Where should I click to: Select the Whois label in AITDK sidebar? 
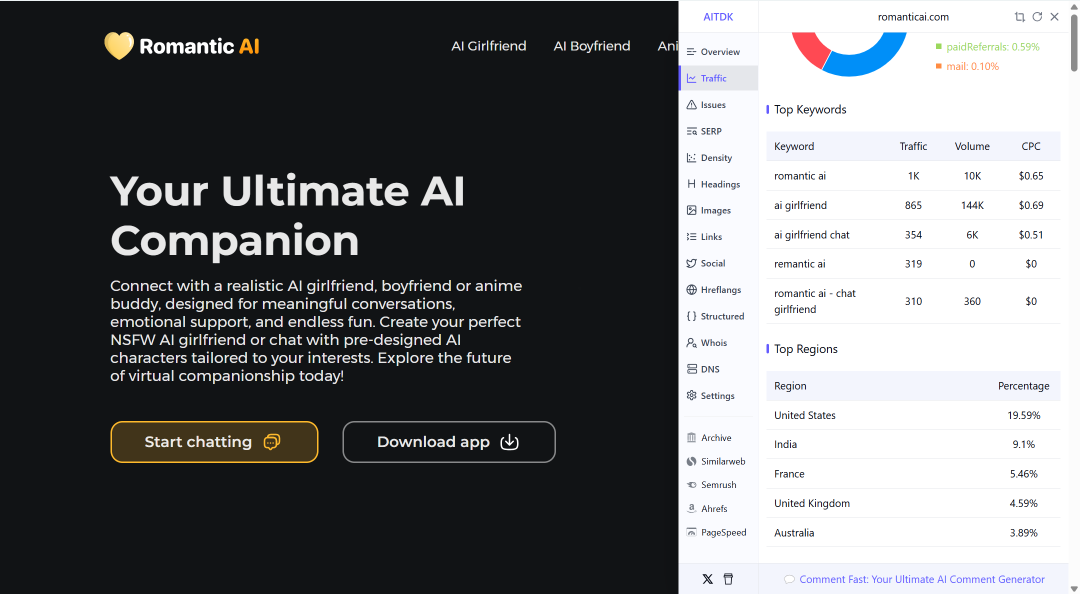point(714,342)
